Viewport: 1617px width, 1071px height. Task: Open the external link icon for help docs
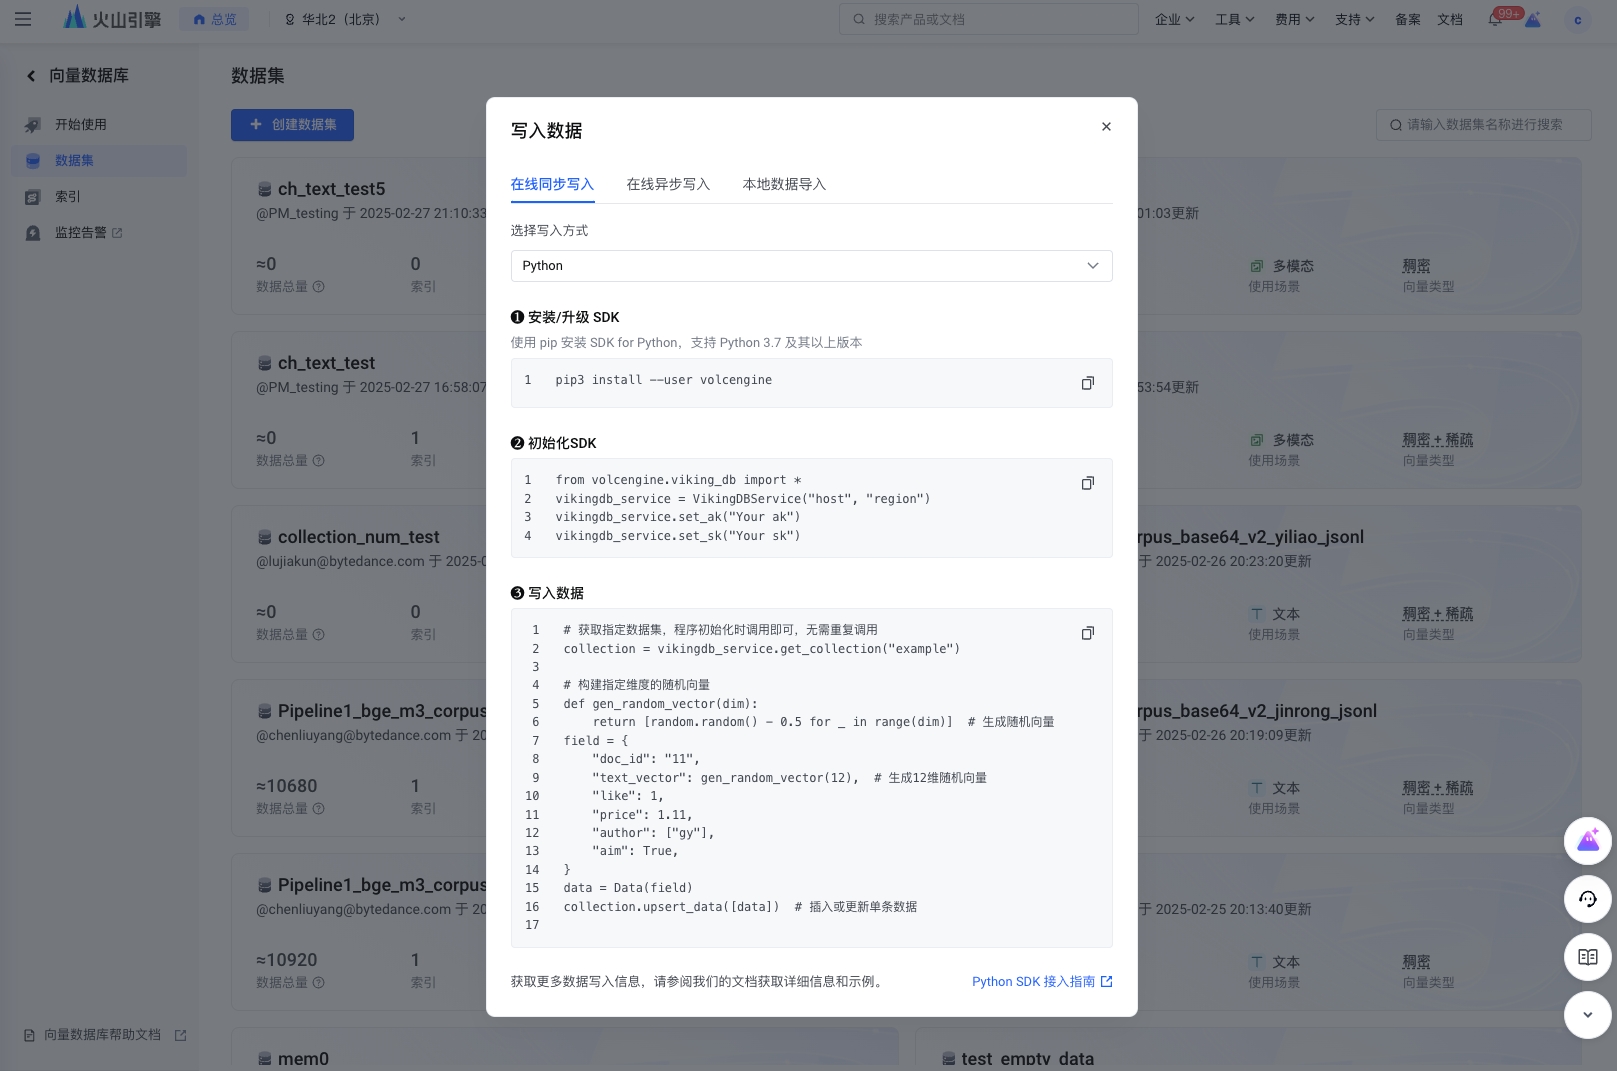tap(180, 1035)
